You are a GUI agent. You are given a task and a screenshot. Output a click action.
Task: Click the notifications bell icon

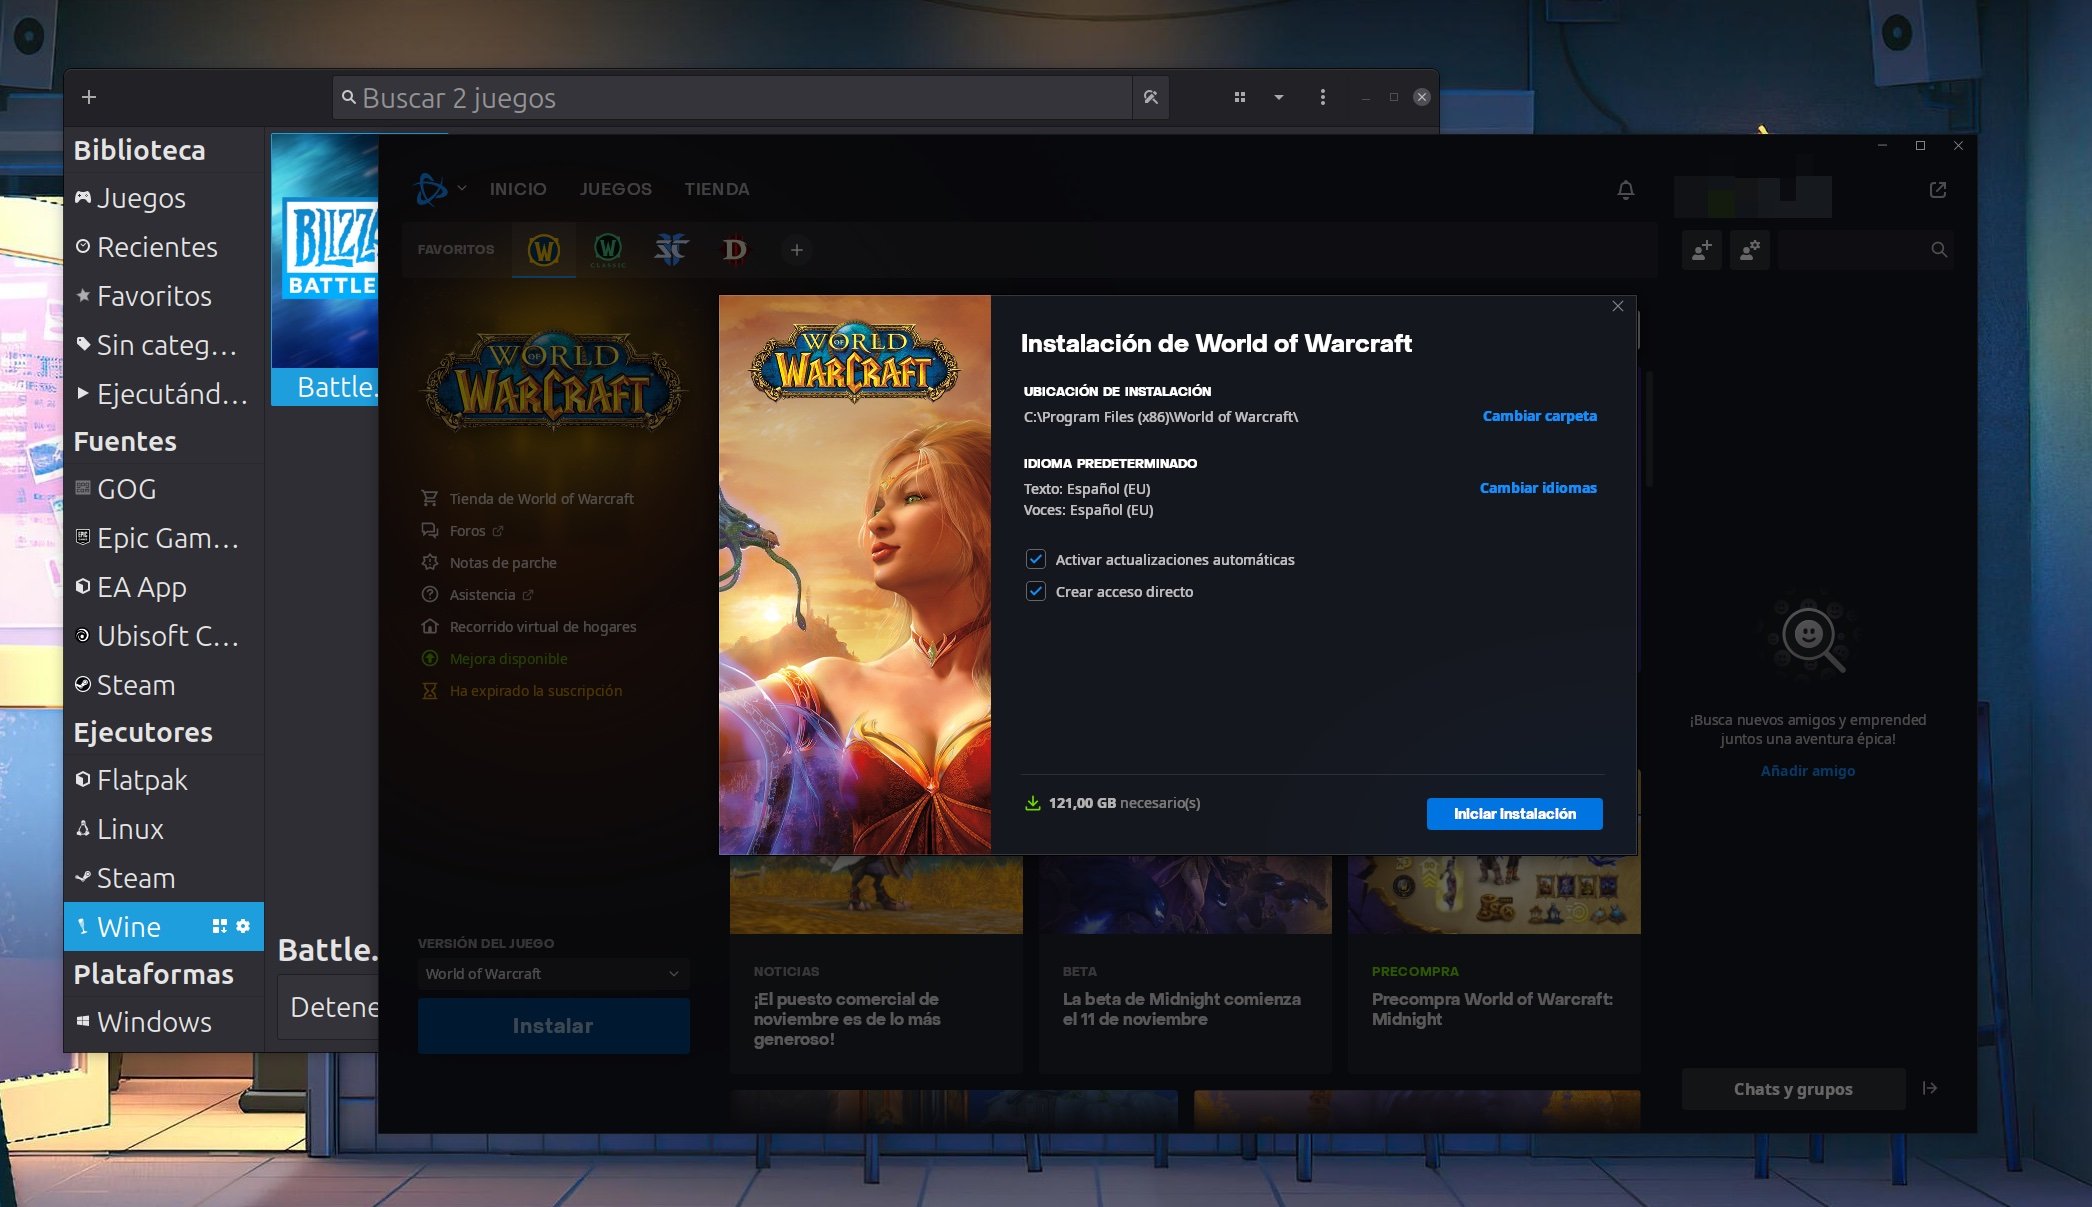pos(1625,190)
